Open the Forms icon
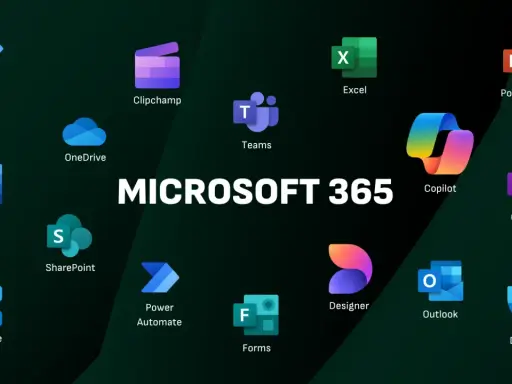This screenshot has height=384, width=512. point(256,315)
